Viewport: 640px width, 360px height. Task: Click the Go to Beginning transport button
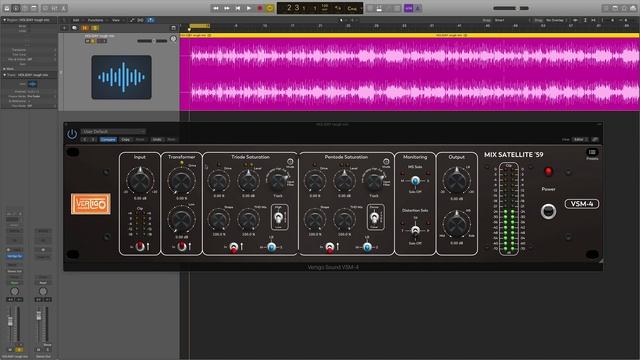(x=238, y=8)
